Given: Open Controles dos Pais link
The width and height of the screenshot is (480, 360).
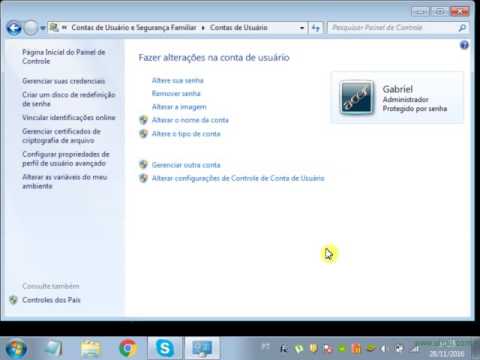Looking at the screenshot, I should (x=51, y=300).
